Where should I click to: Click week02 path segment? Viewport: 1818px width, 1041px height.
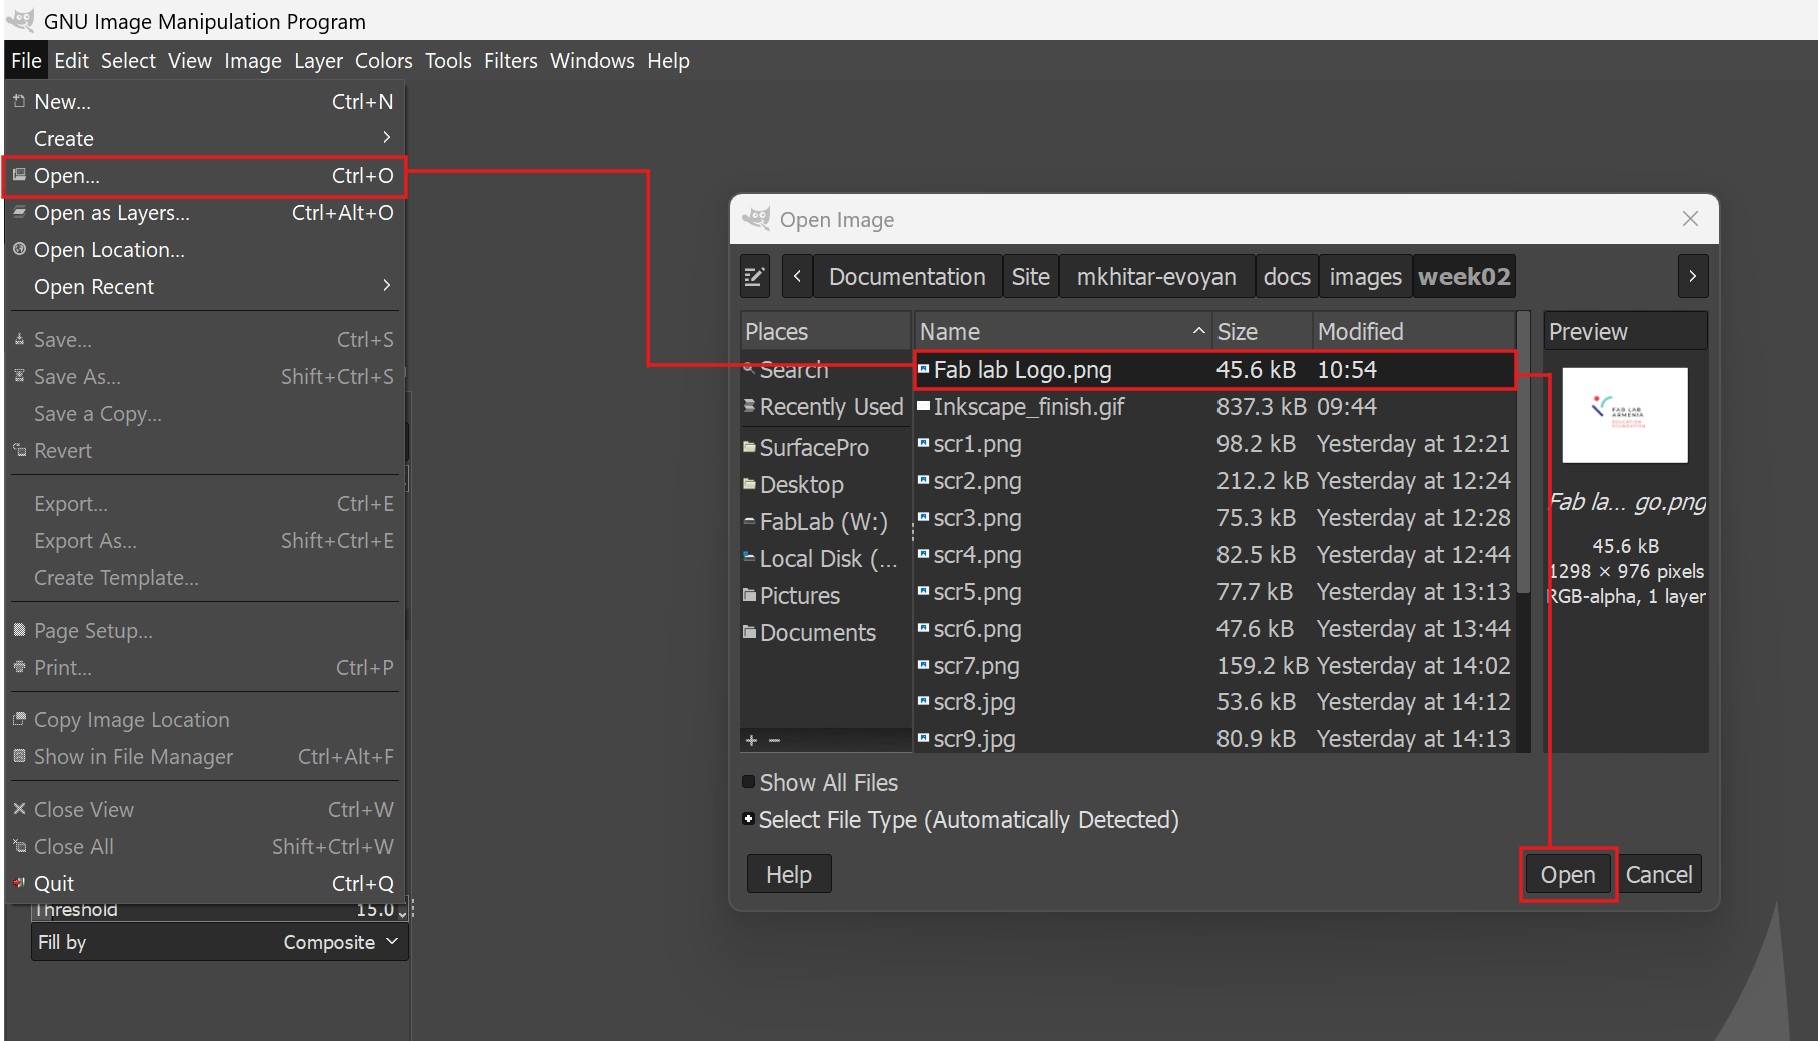point(1464,277)
